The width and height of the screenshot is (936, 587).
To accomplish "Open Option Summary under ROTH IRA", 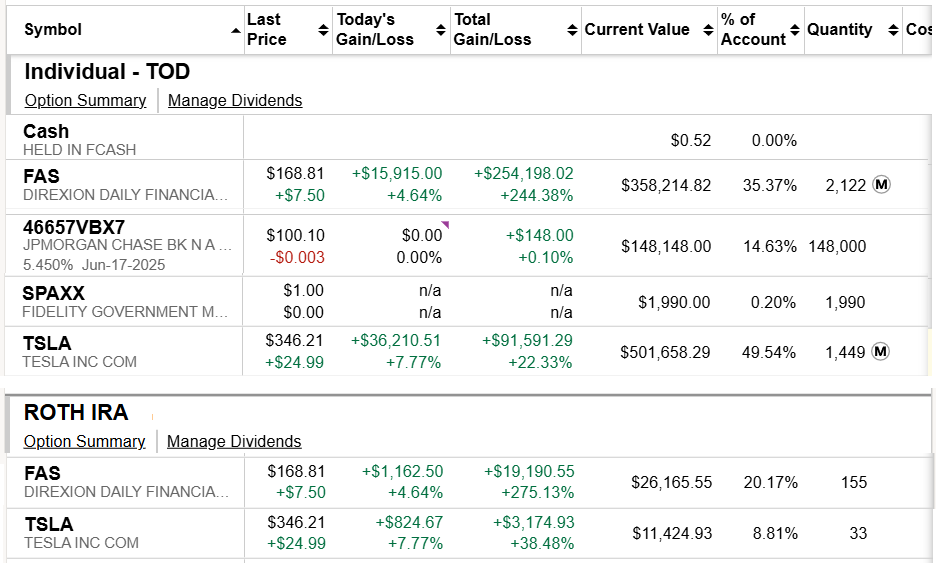I will 84,441.
